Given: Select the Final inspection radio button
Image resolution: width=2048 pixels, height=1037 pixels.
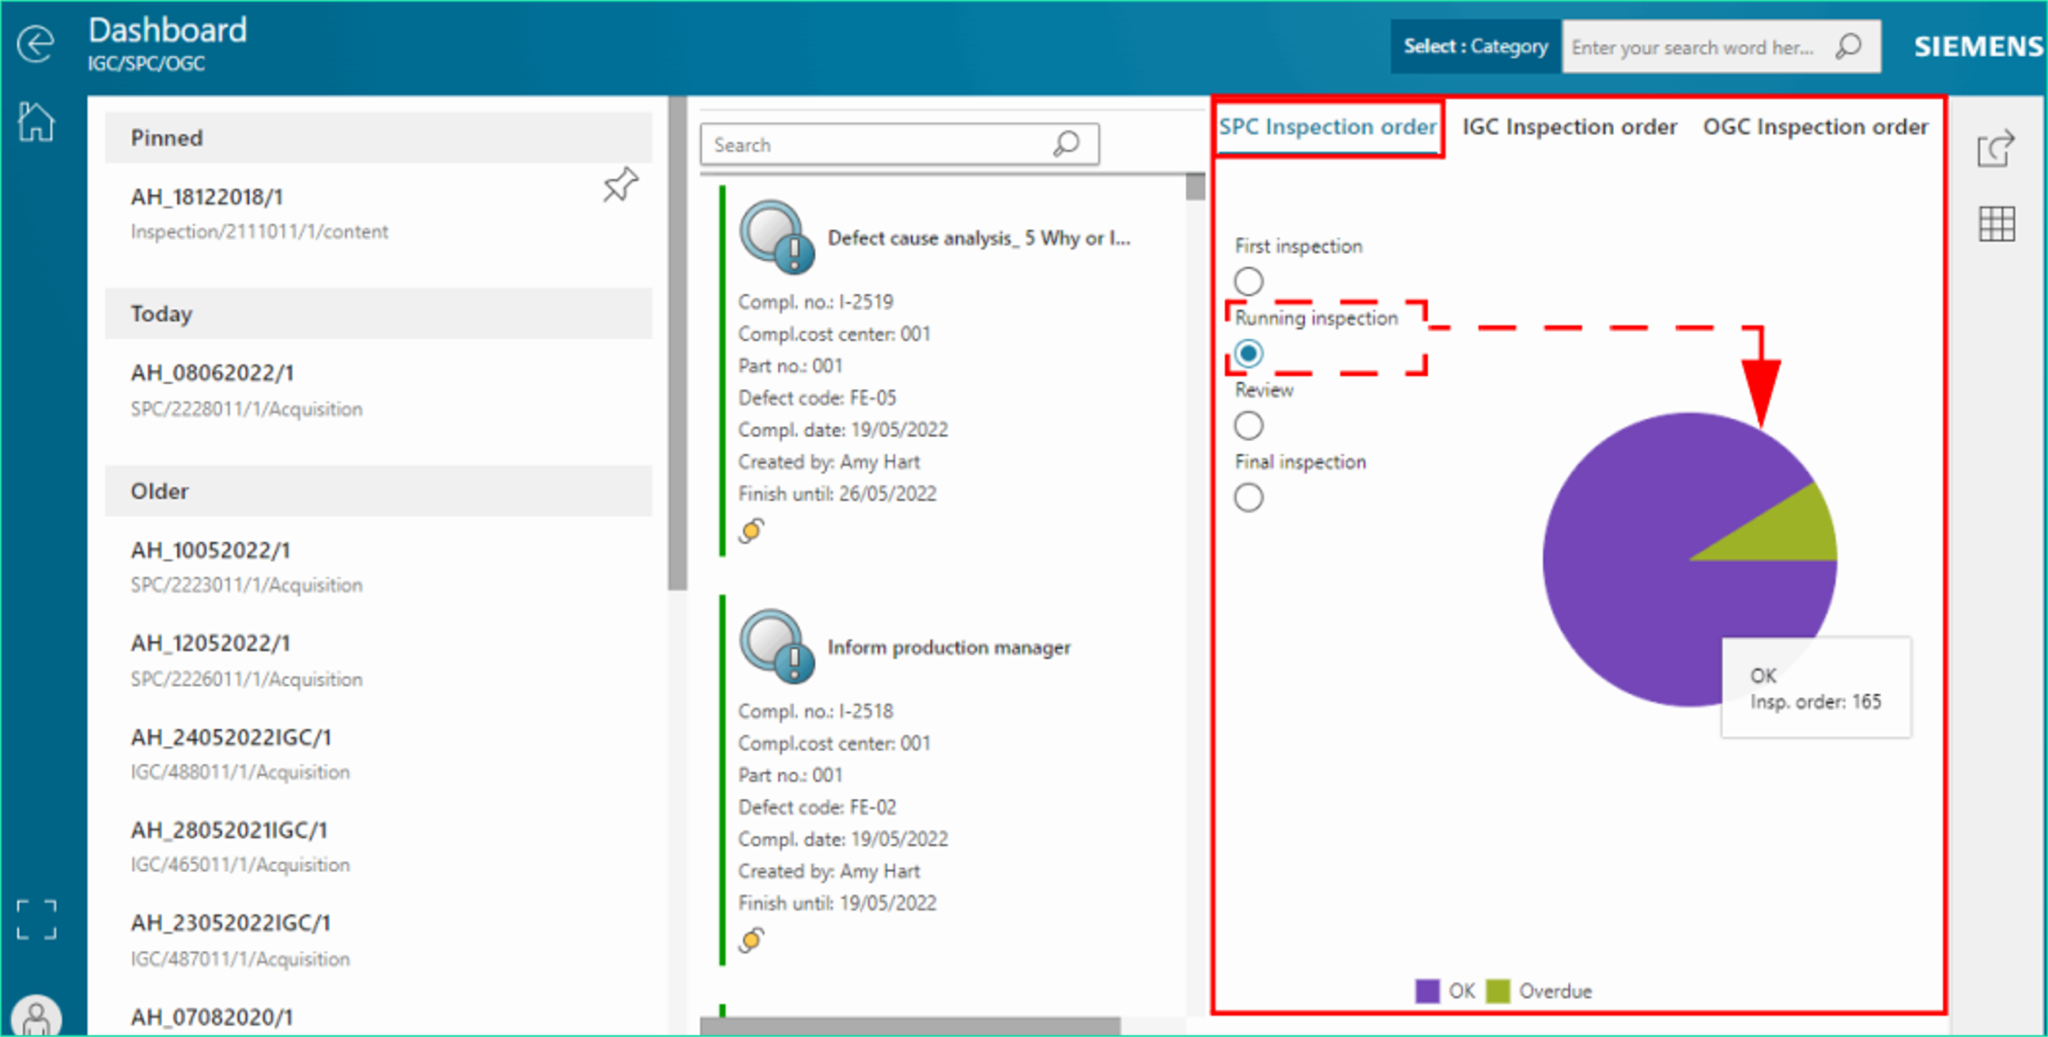Looking at the screenshot, I should [x=1248, y=497].
